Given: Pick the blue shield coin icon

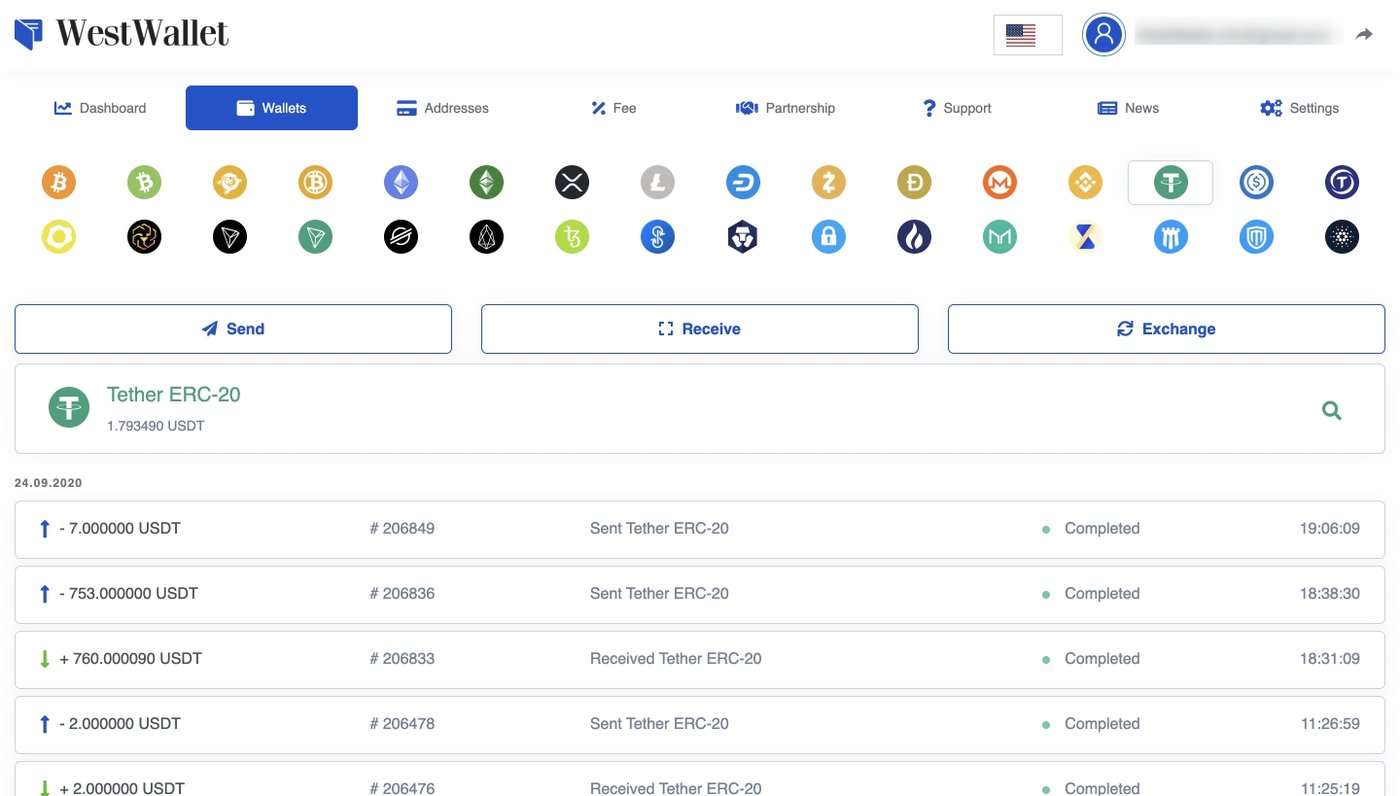Looking at the screenshot, I should click(x=1256, y=237).
